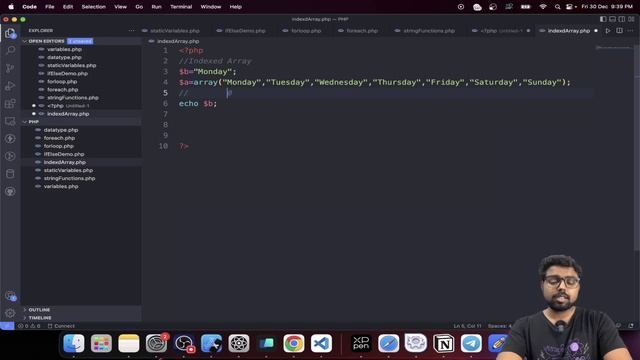Open staticVariables.php in the PHP folder

pyautogui.click(x=68, y=170)
